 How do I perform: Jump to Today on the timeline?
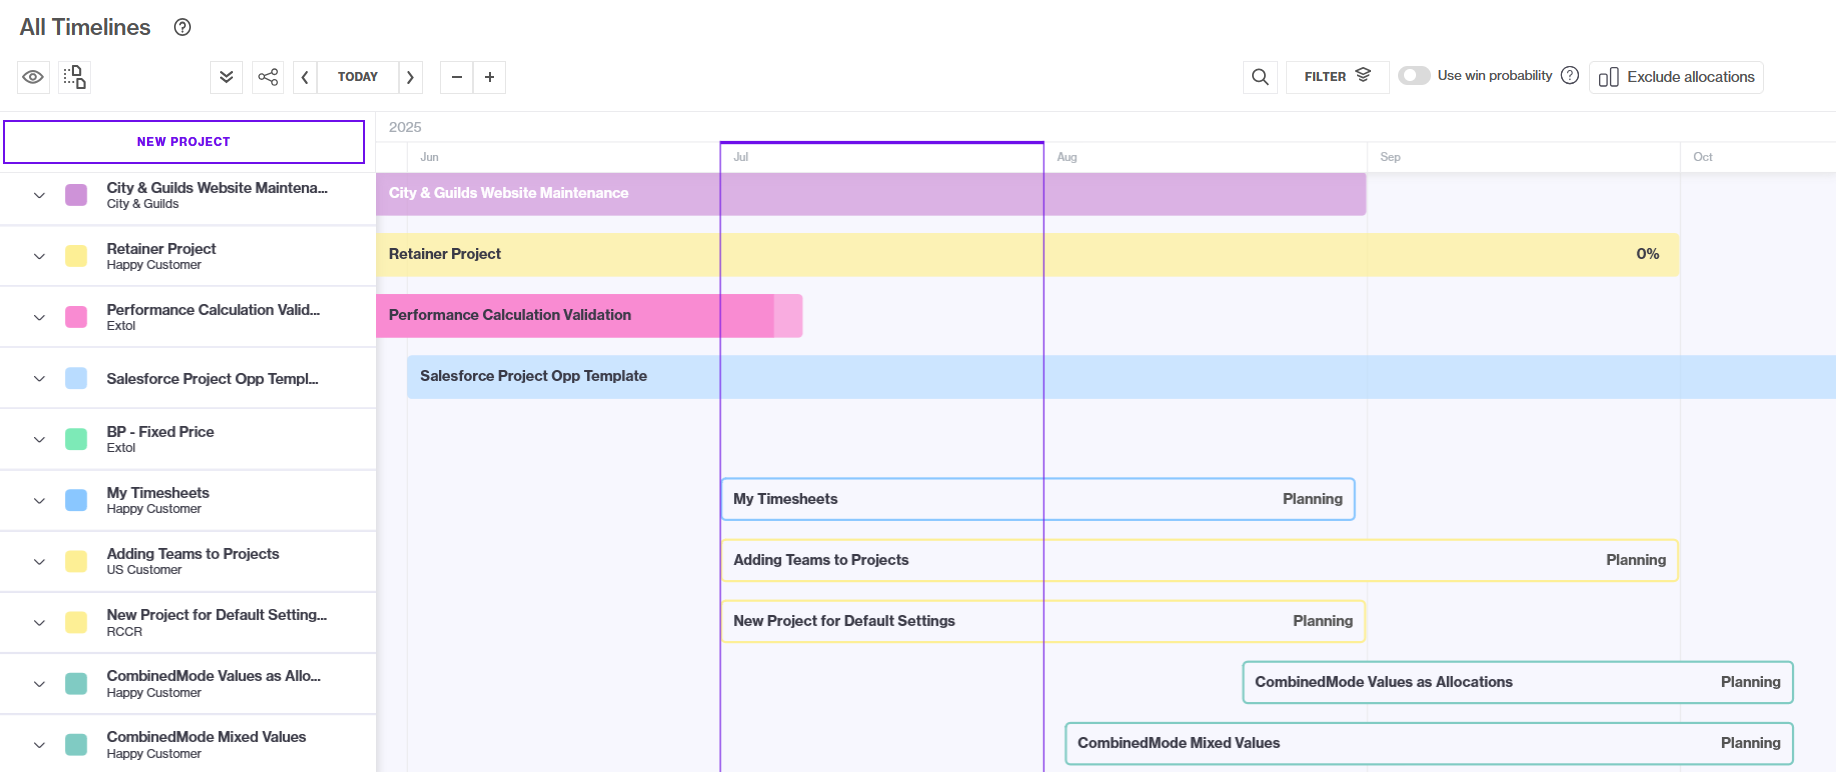pos(358,77)
